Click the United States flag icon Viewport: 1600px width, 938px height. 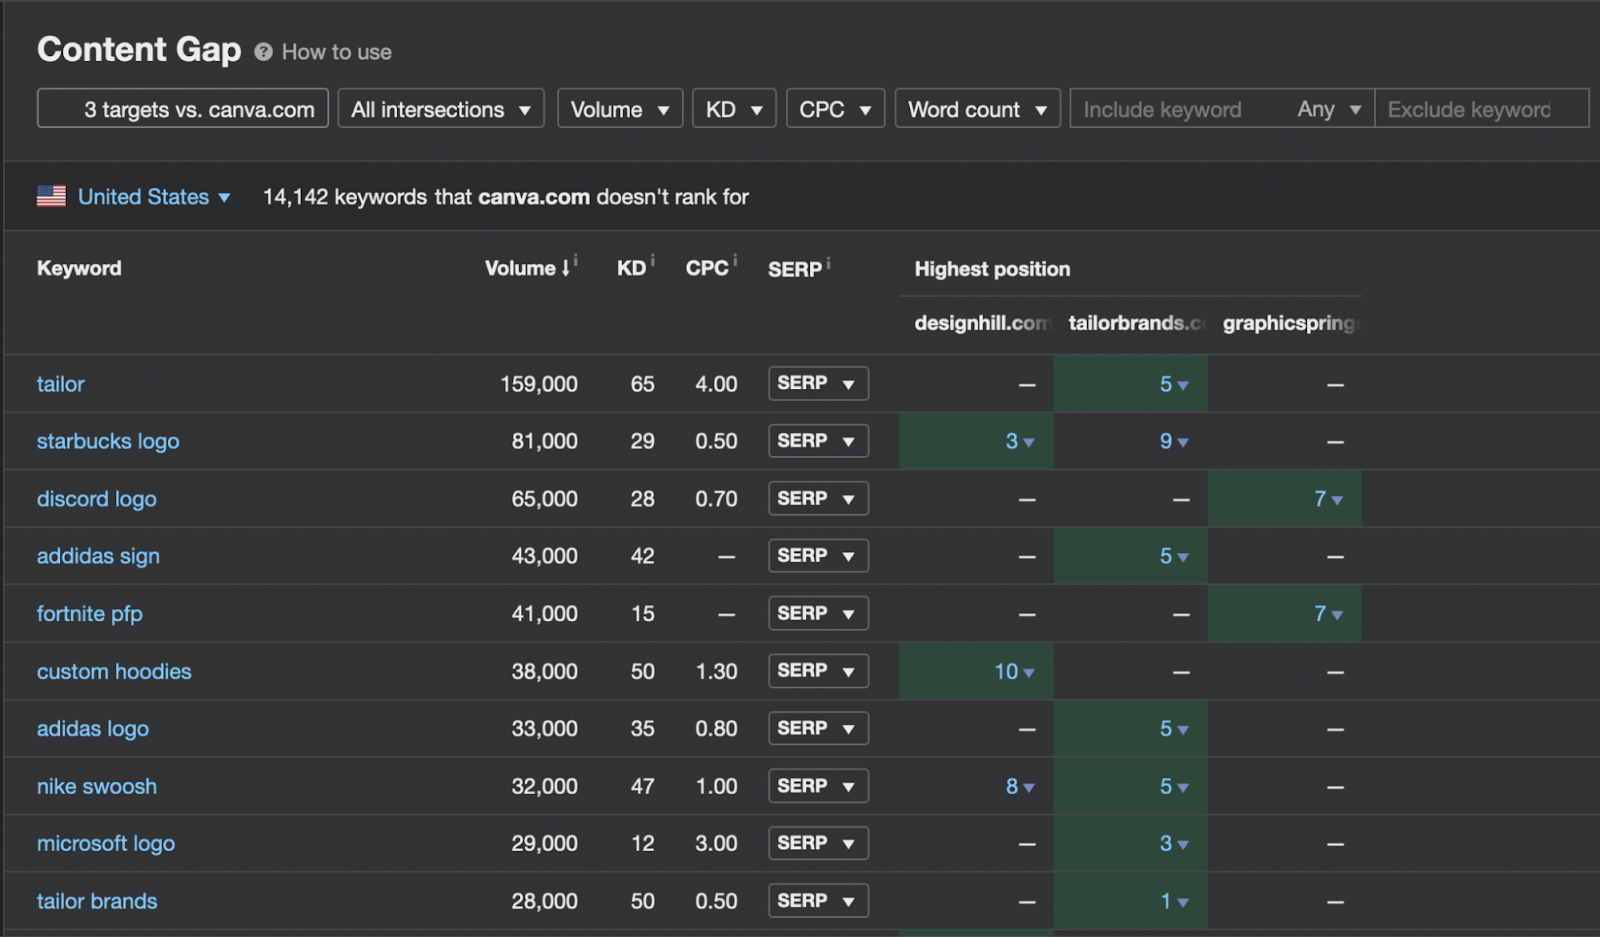[51, 196]
